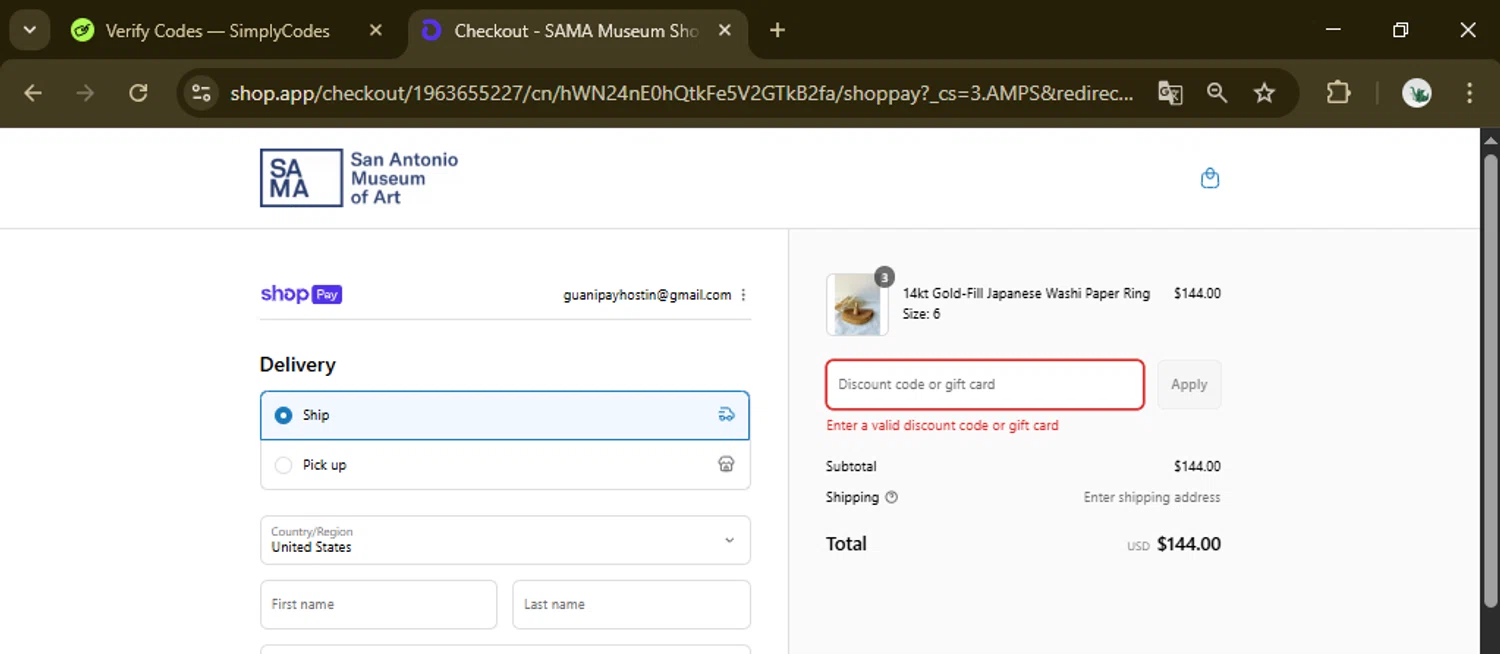
Task: Apply the discount code
Action: (1189, 384)
